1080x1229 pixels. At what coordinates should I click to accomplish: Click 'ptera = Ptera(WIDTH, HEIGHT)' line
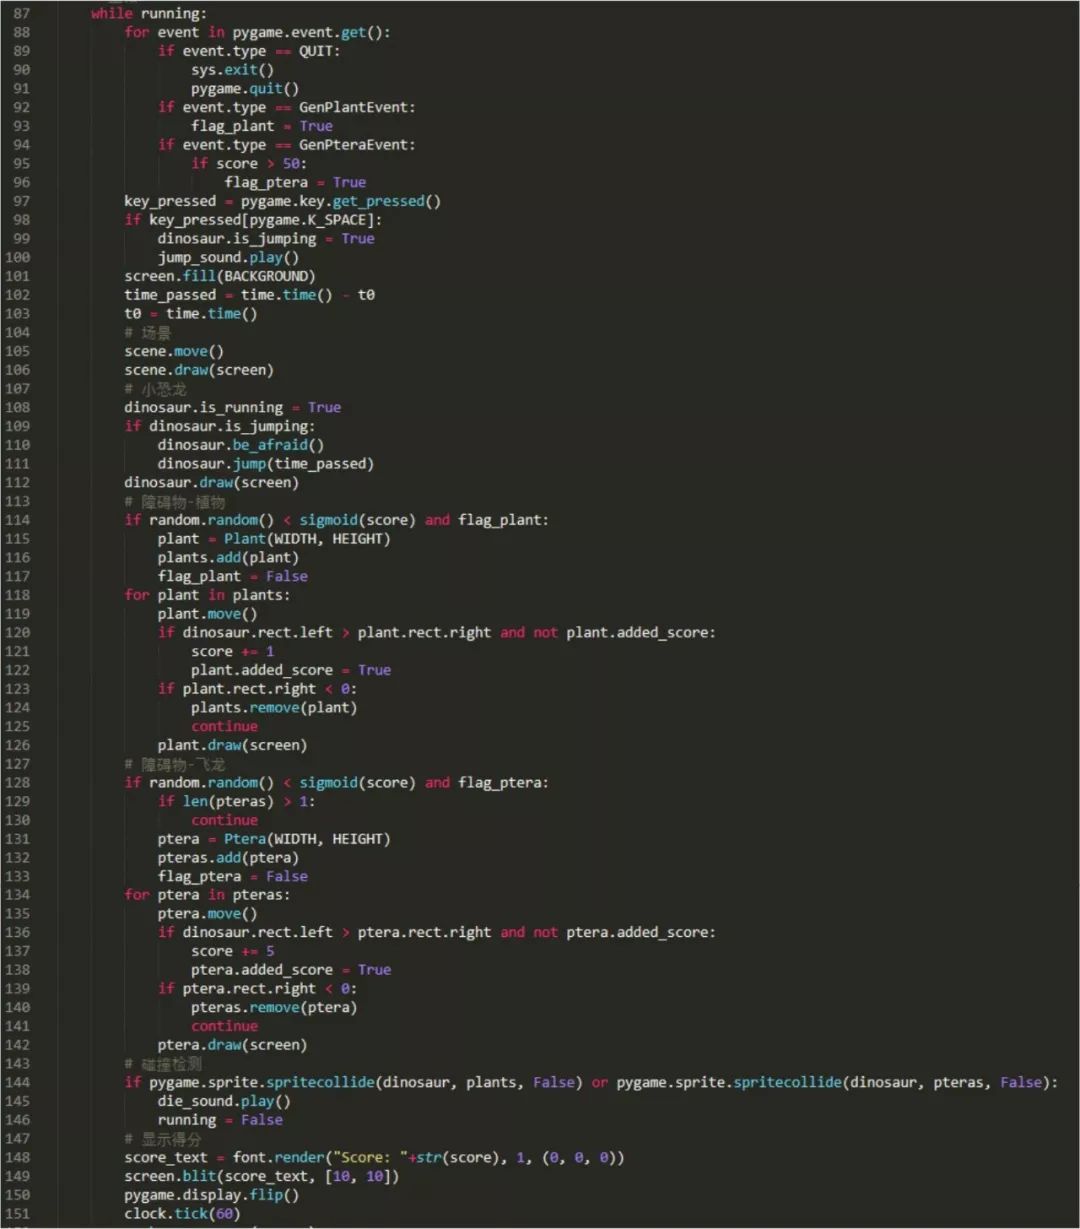(274, 839)
